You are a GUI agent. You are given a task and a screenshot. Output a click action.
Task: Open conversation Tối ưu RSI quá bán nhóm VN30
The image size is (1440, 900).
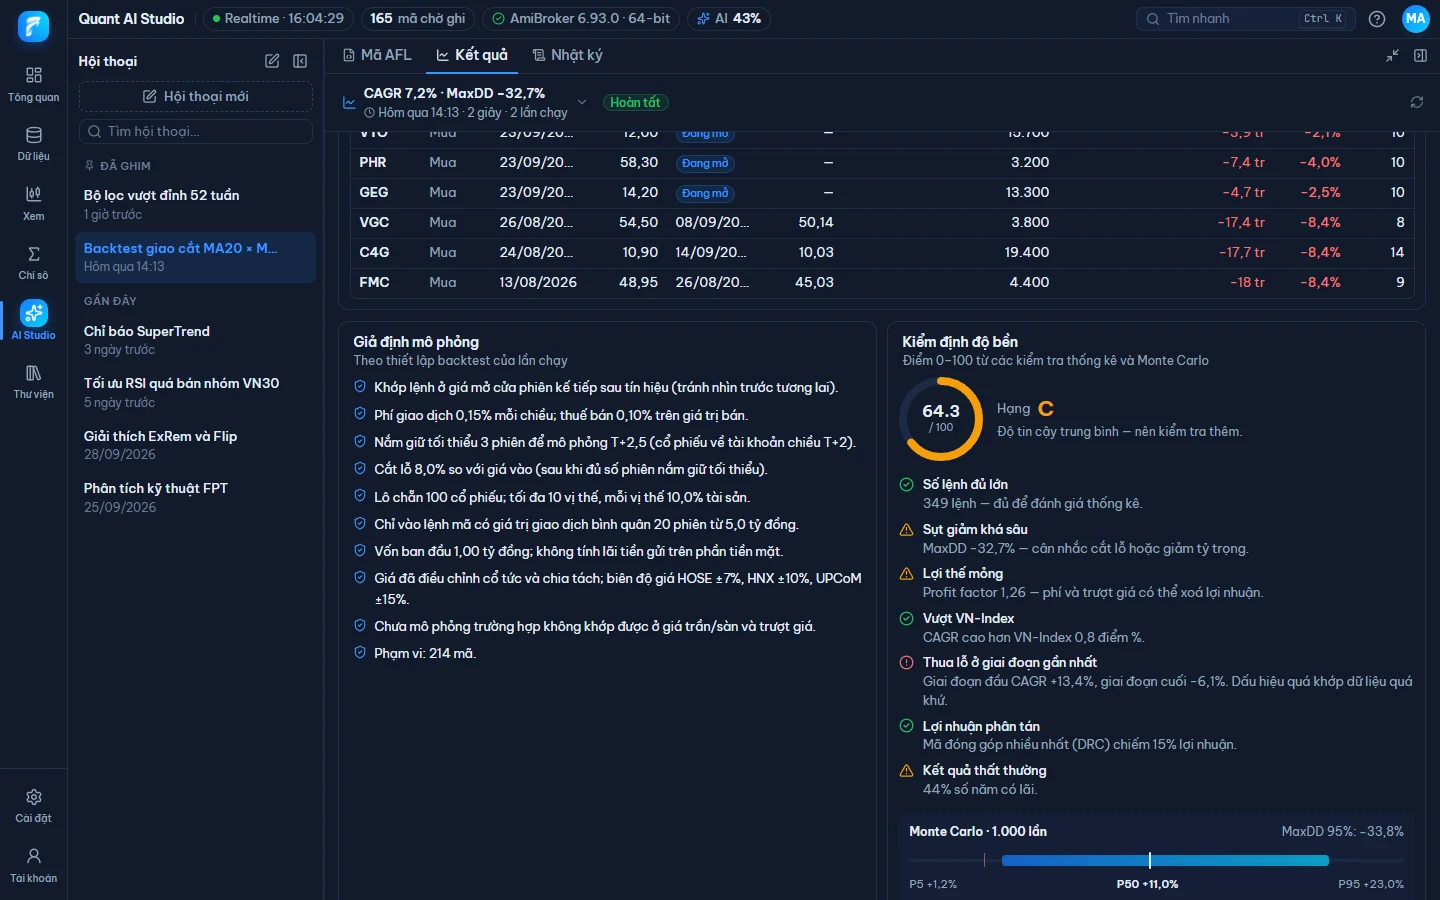pyautogui.click(x=196, y=392)
